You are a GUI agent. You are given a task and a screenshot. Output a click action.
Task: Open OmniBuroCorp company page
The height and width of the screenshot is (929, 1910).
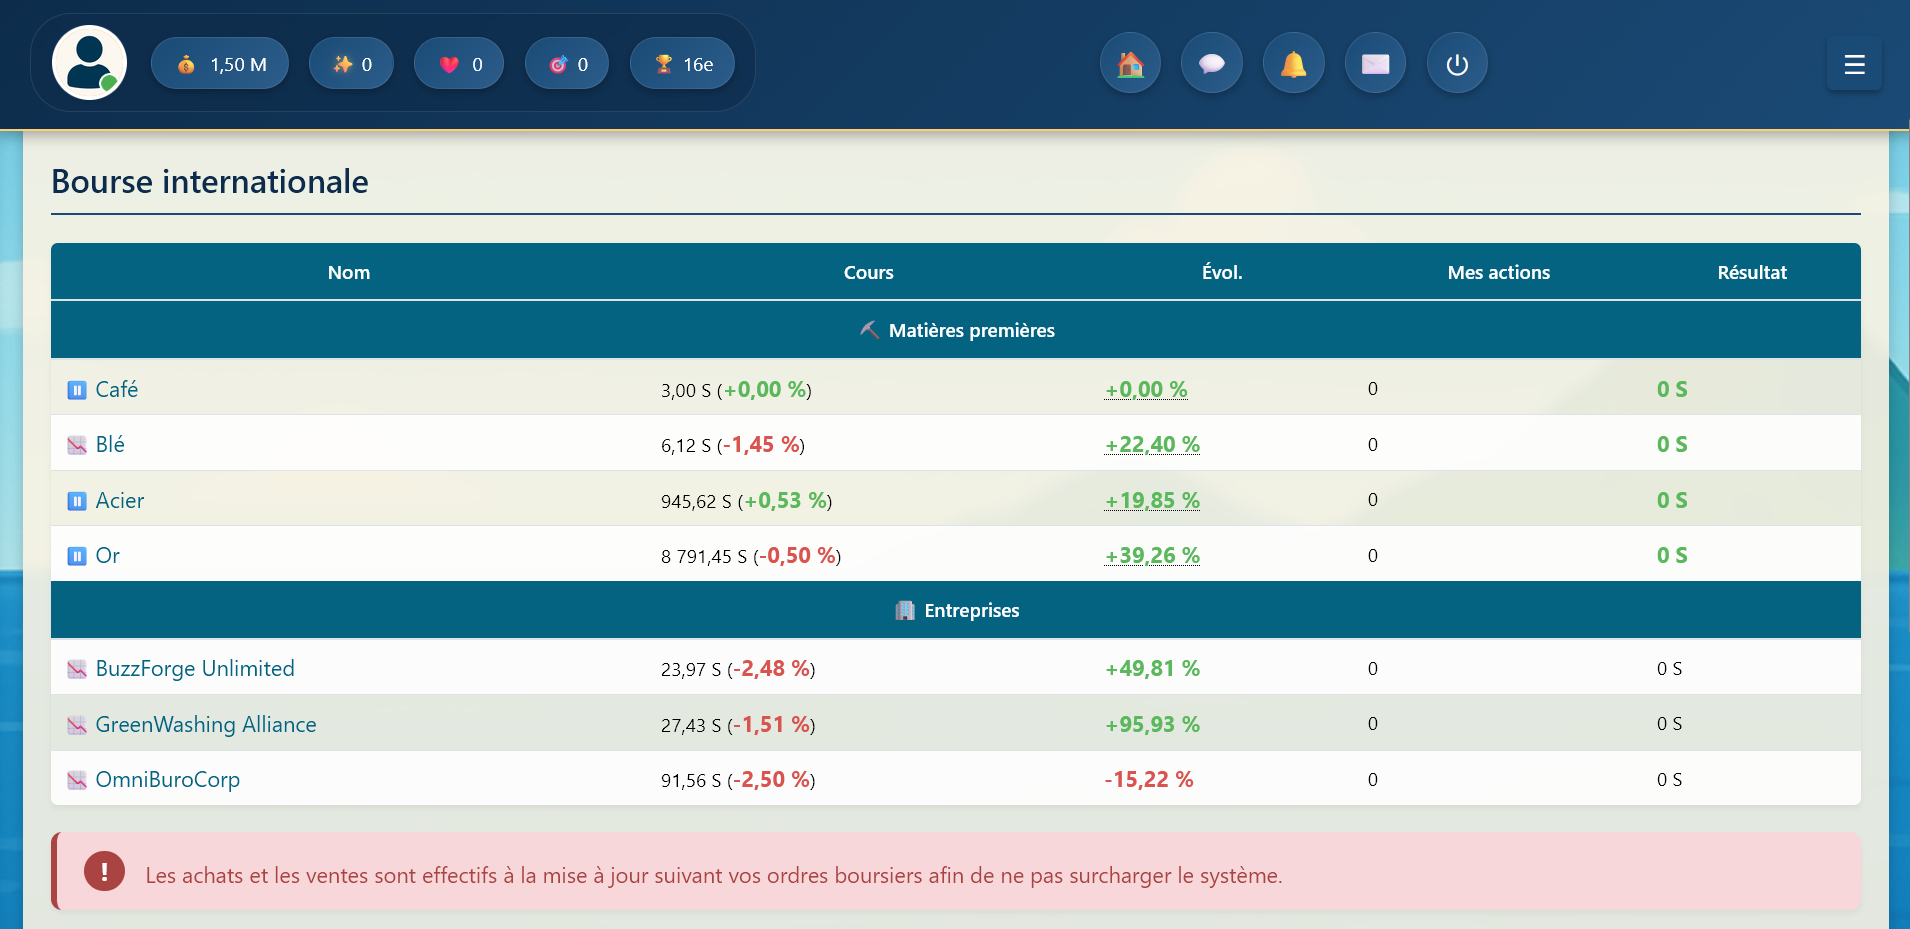coord(168,779)
